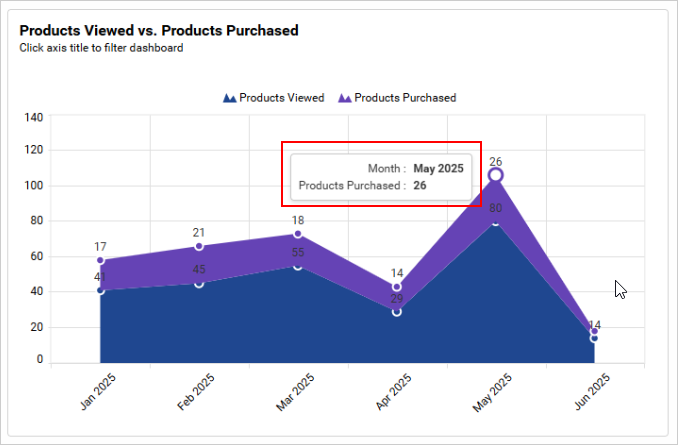This screenshot has width=678, height=445.
Task: Select the May 2025 axis label
Action: pos(494,390)
